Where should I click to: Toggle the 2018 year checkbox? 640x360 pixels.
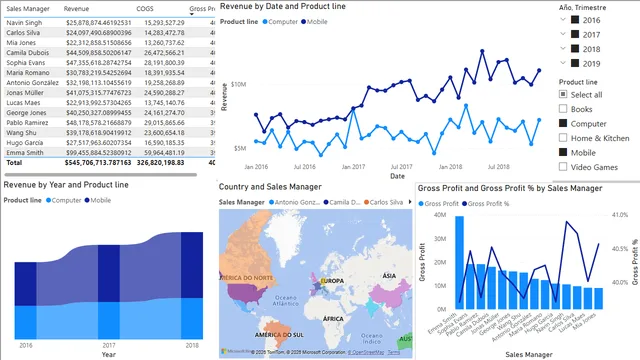point(575,49)
